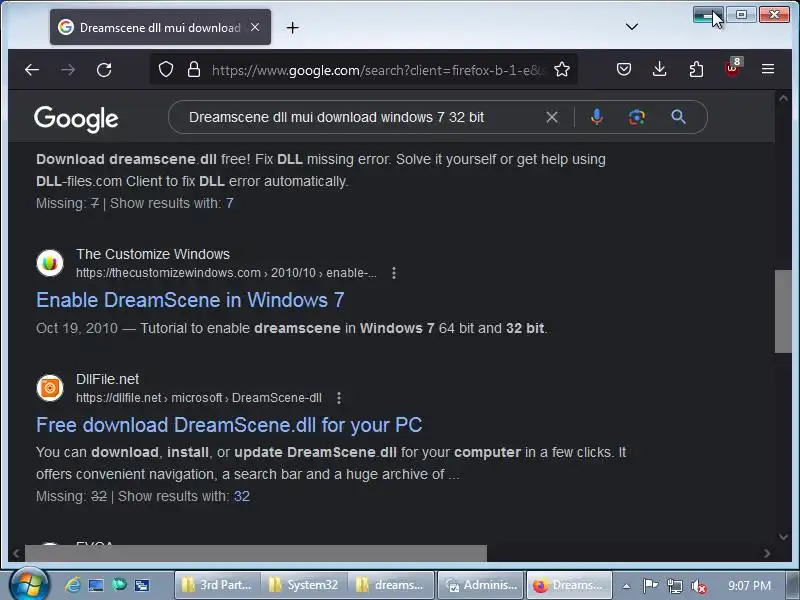Go to the Google logo homepage
The image size is (800, 600).
[x=76, y=119]
